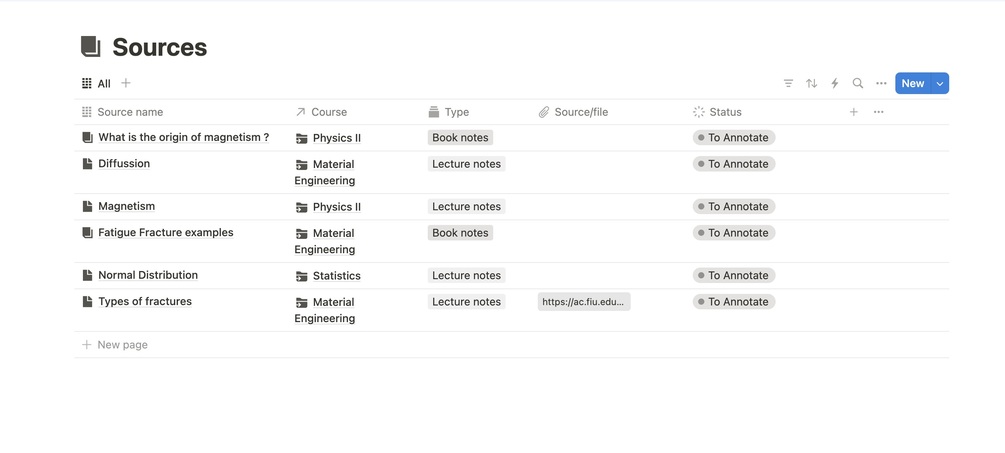Open the ac.fiu.edu source link
Screen dimensions: 1005x453
tap(584, 302)
